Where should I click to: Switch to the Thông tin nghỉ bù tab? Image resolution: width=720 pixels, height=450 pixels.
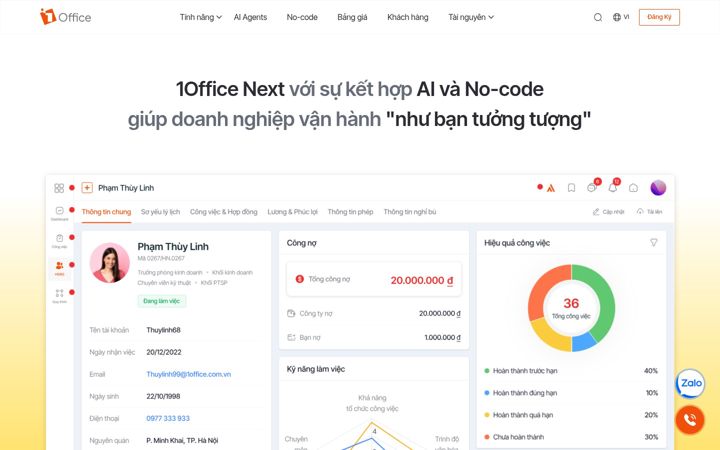coord(410,212)
